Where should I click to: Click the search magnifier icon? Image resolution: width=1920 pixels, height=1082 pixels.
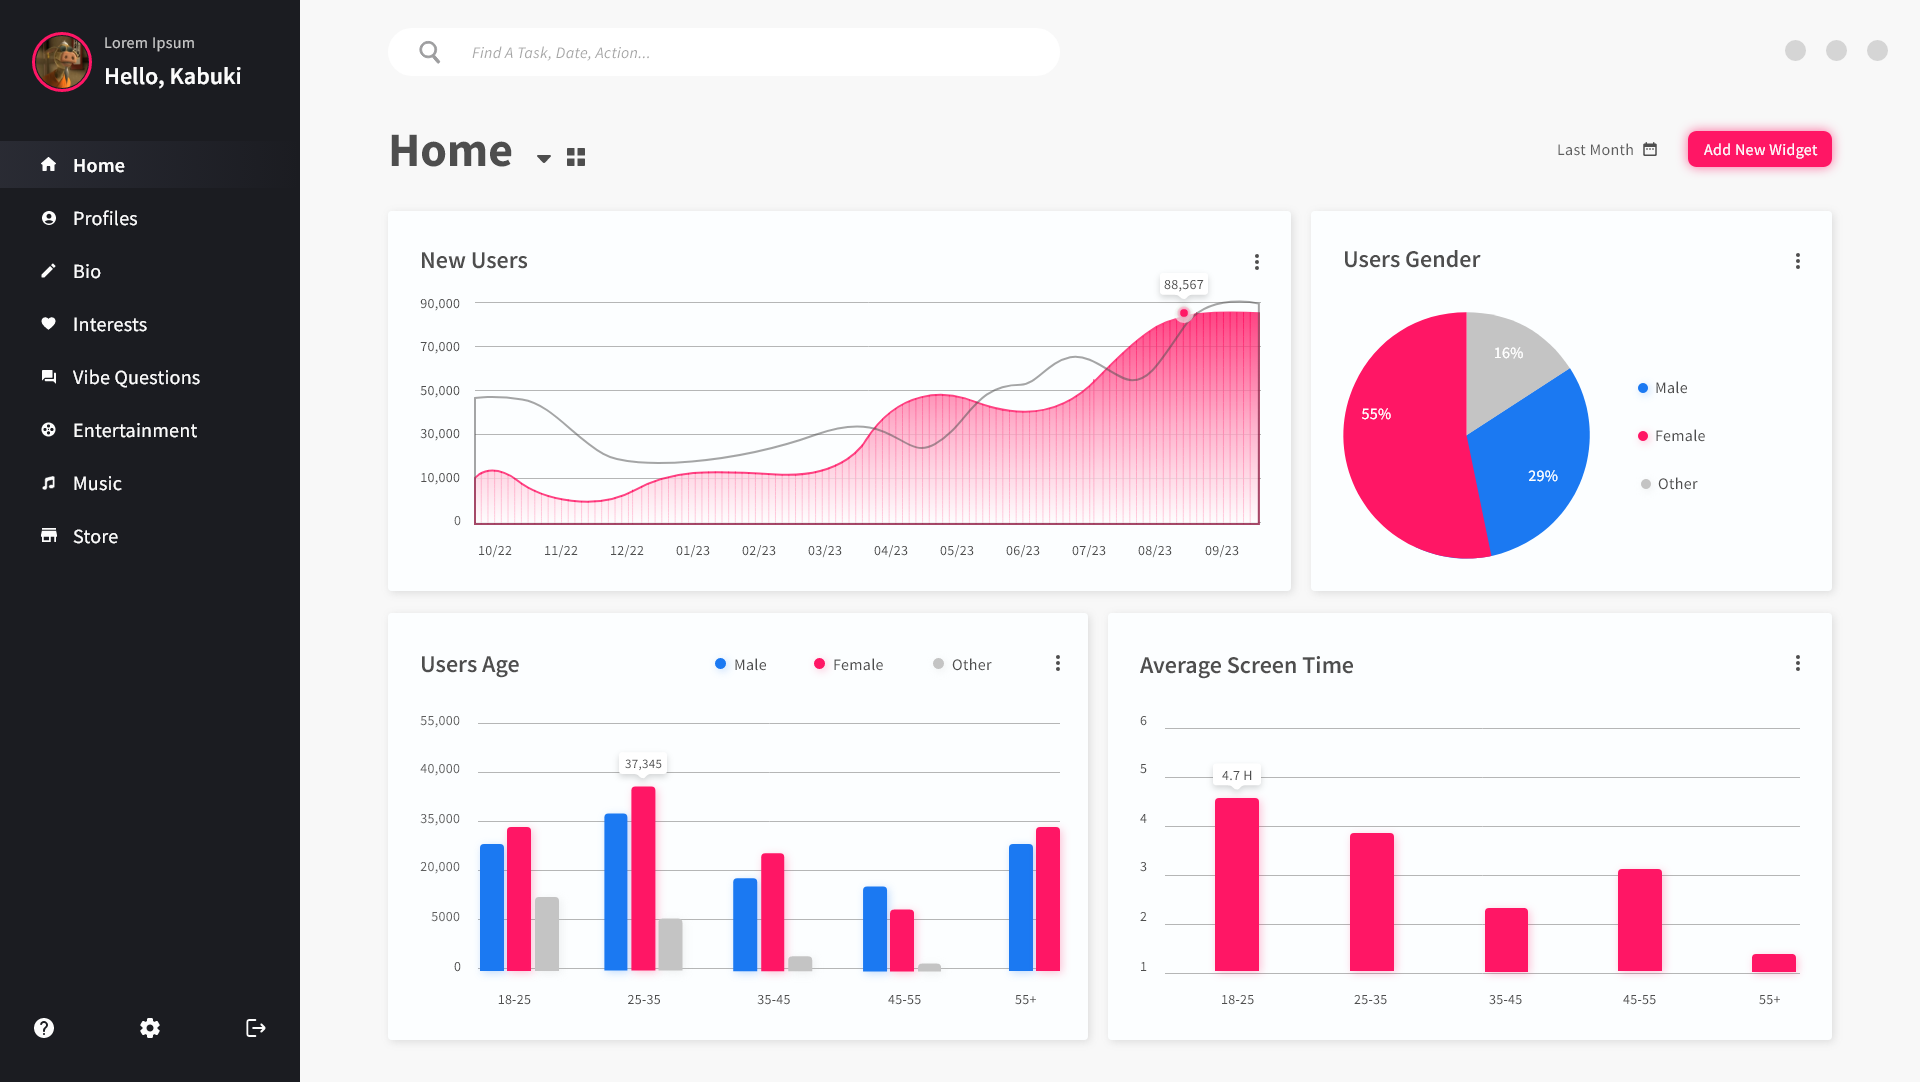coord(430,52)
